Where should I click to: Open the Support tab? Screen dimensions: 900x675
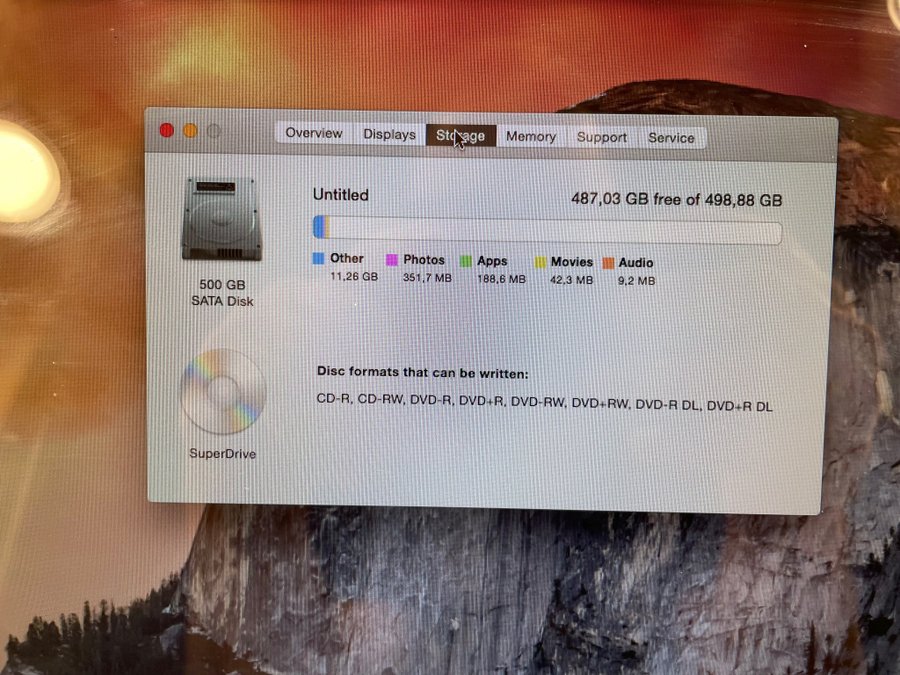point(602,138)
